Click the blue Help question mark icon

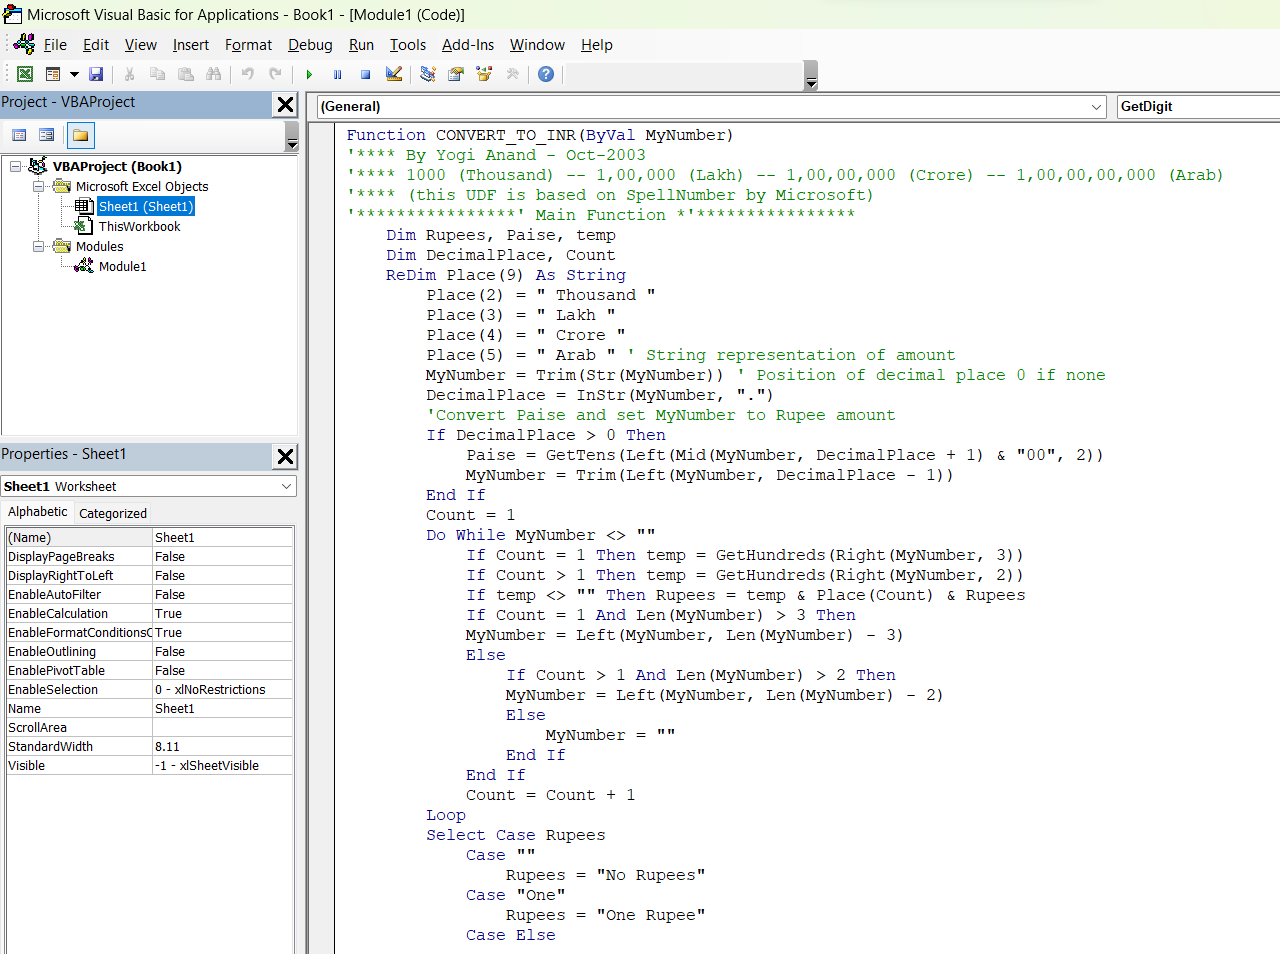click(545, 74)
